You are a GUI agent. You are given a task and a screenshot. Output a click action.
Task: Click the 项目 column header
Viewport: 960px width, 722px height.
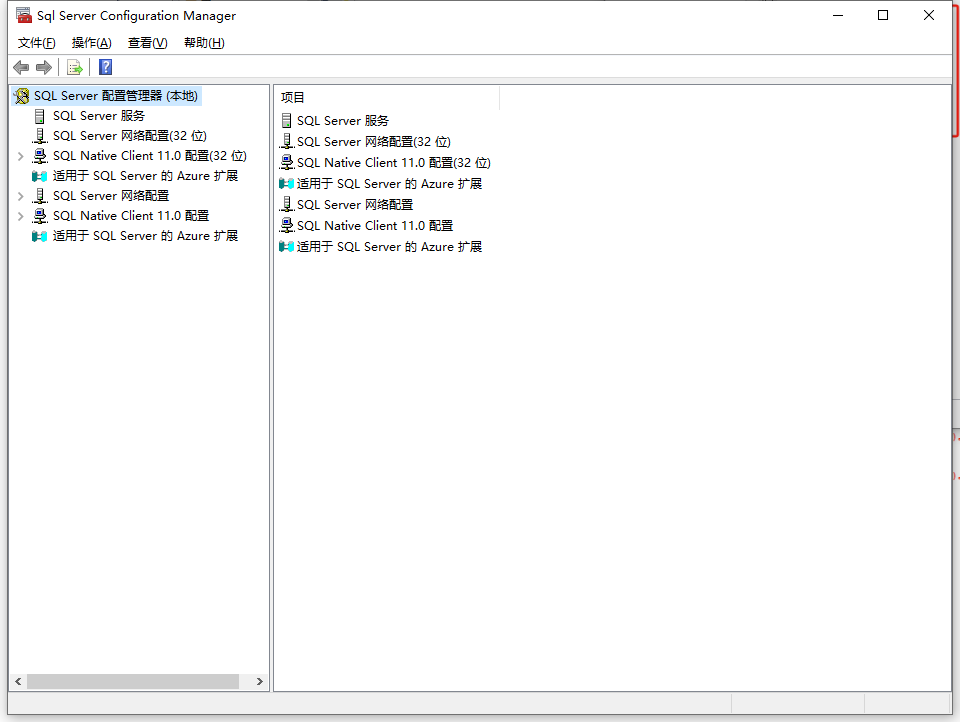[x=387, y=97]
